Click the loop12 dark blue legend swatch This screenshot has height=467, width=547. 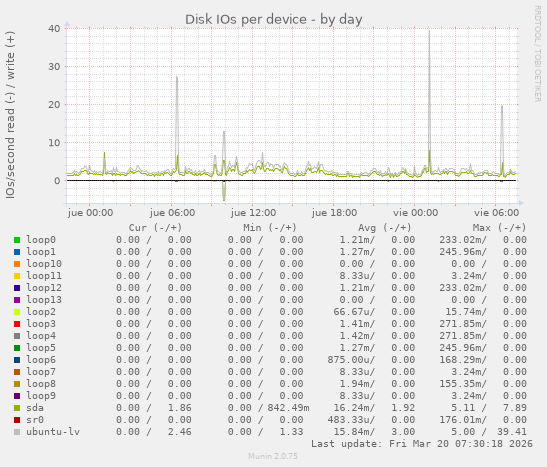17,288
